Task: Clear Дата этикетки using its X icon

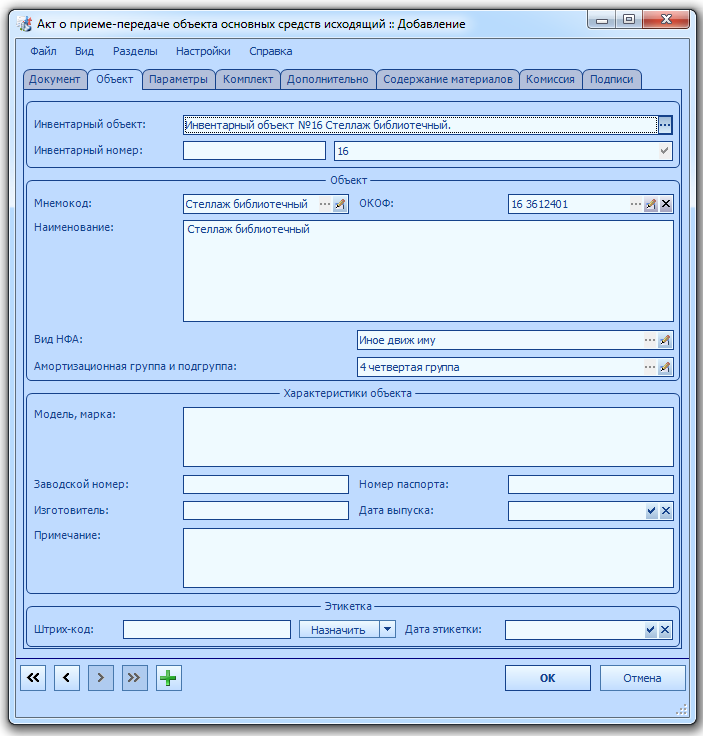Action: (665, 630)
